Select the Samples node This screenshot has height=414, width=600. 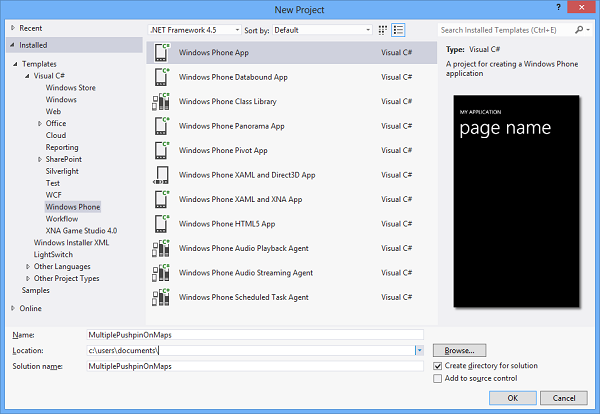click(36, 290)
